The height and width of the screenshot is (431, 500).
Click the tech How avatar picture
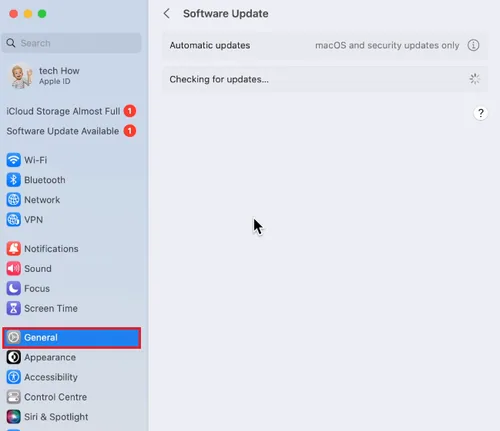point(20,76)
